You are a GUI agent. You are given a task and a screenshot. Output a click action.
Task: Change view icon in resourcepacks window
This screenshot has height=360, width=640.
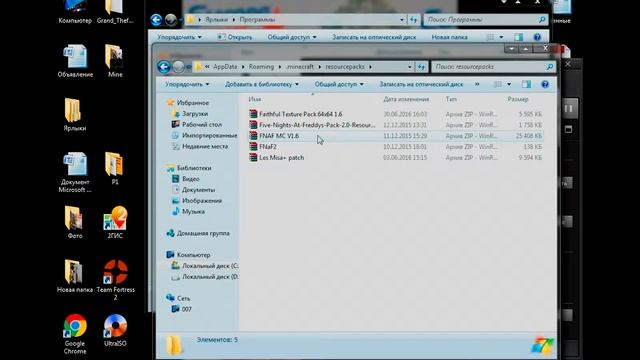(498, 84)
